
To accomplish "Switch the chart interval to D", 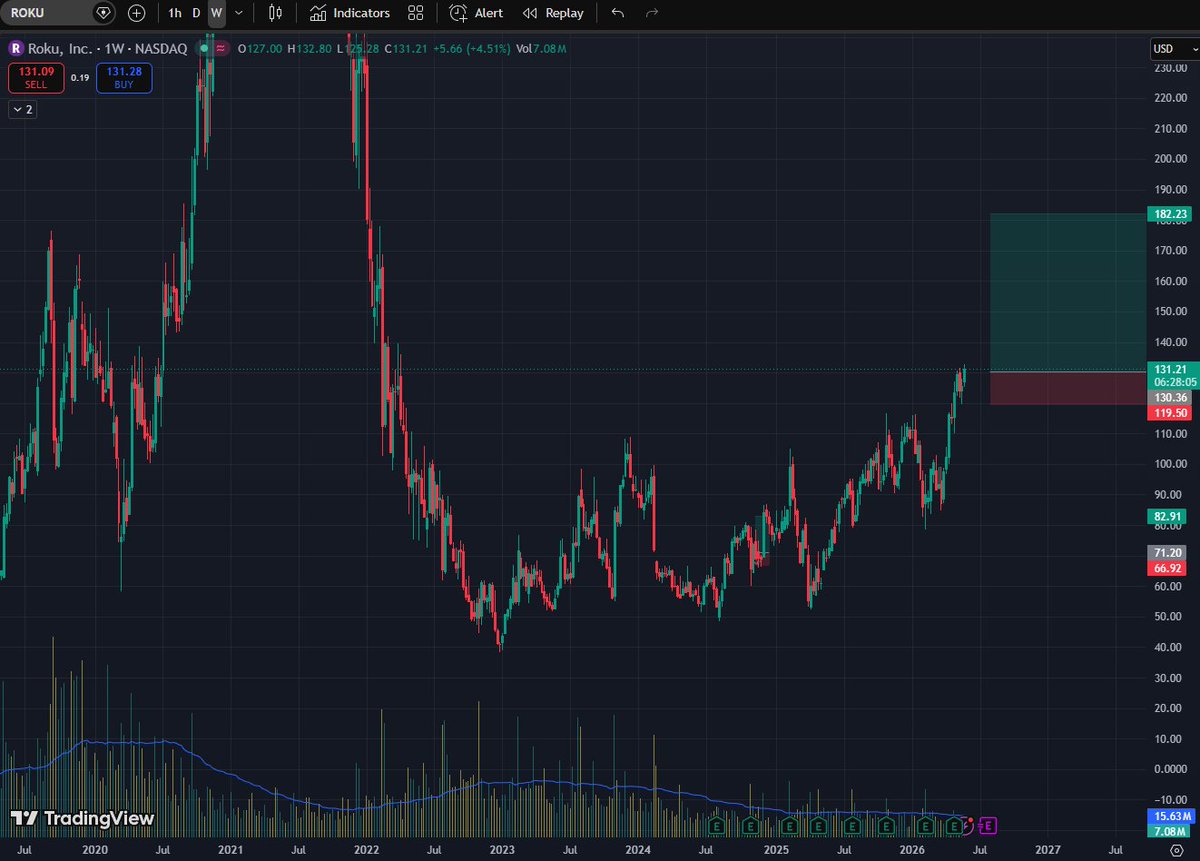I will pyautogui.click(x=196, y=13).
